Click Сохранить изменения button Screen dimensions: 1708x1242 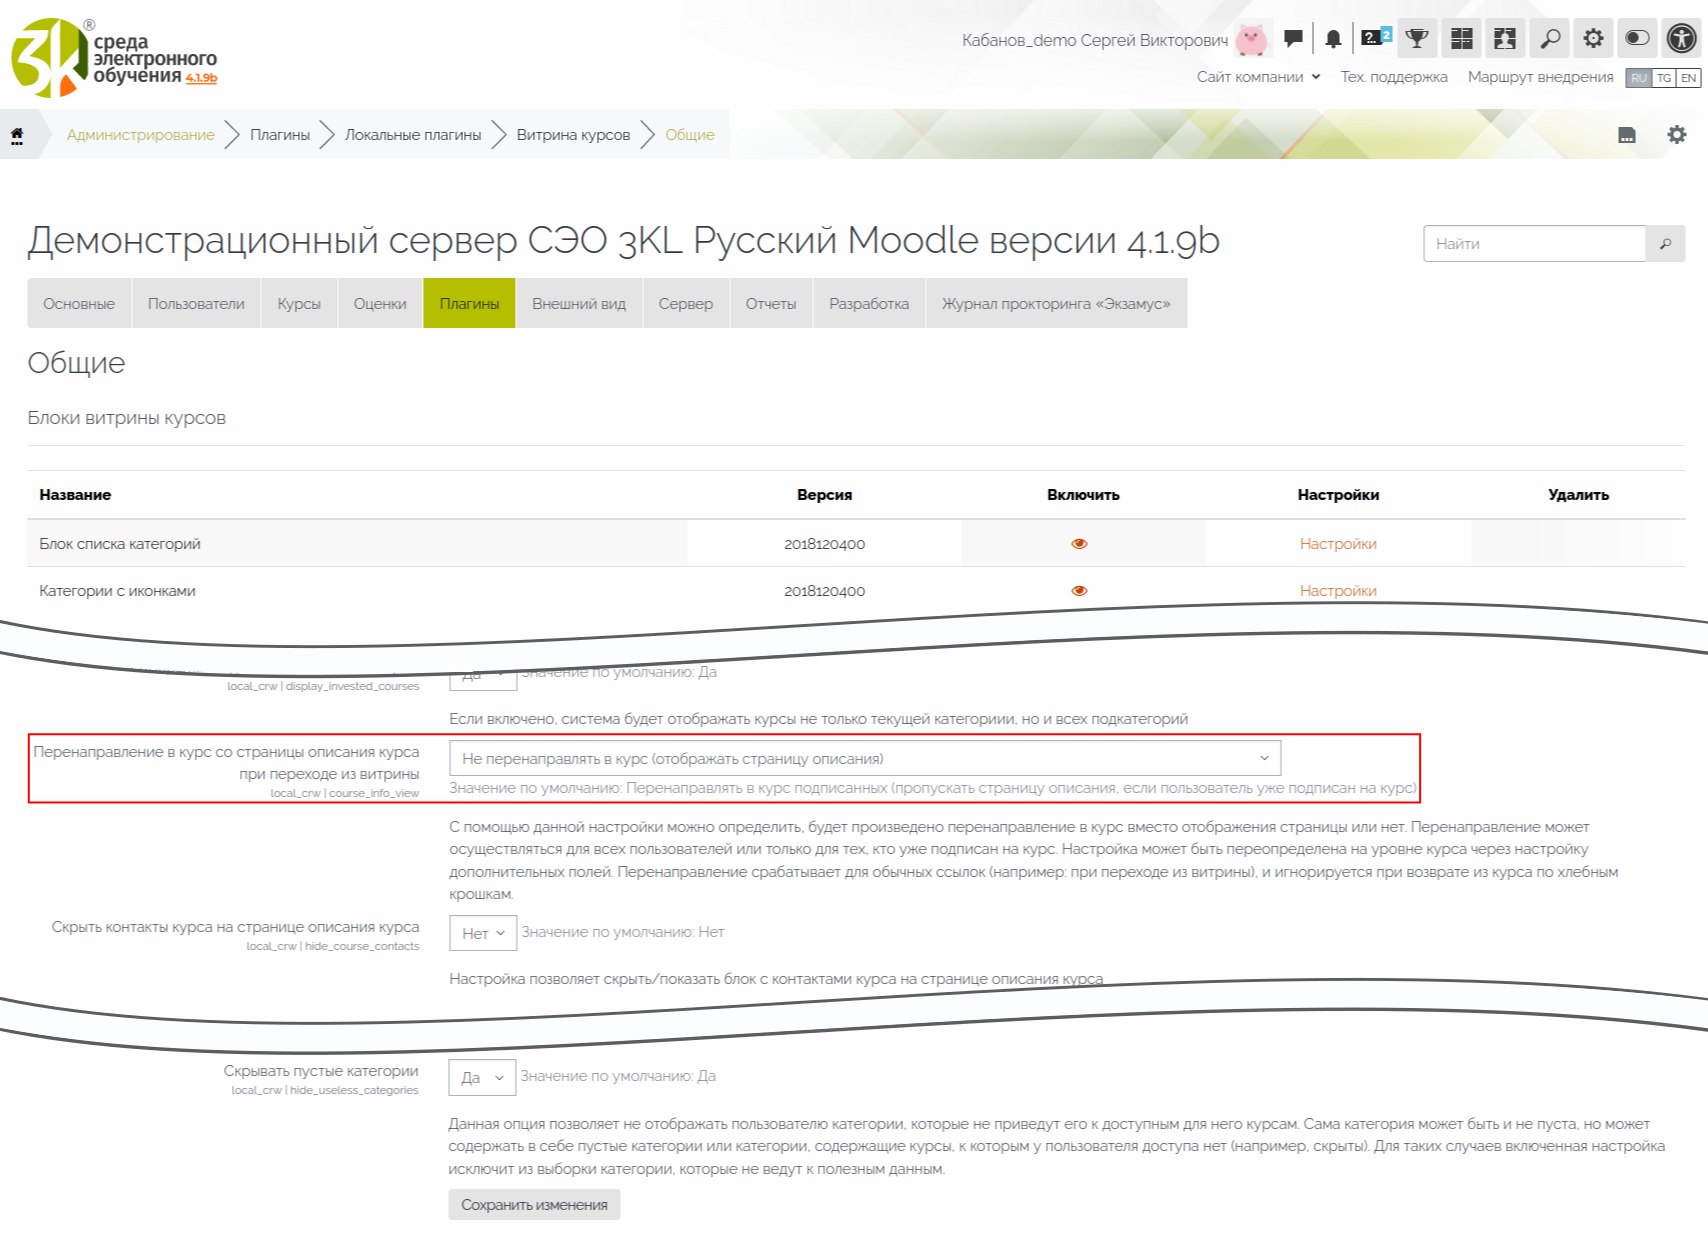534,1205
